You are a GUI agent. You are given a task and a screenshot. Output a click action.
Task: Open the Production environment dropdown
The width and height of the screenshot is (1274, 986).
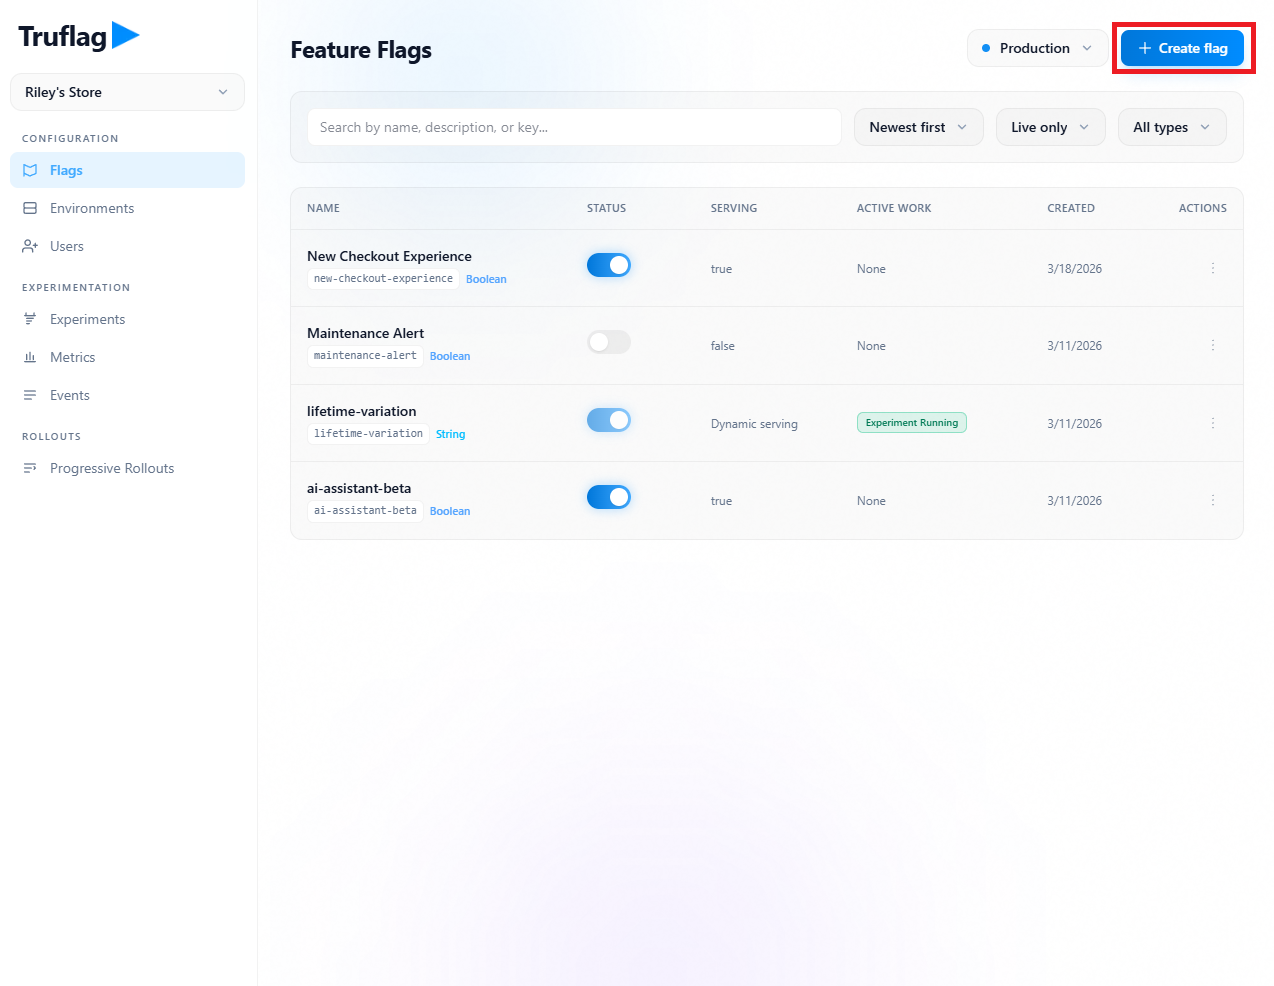point(1036,48)
